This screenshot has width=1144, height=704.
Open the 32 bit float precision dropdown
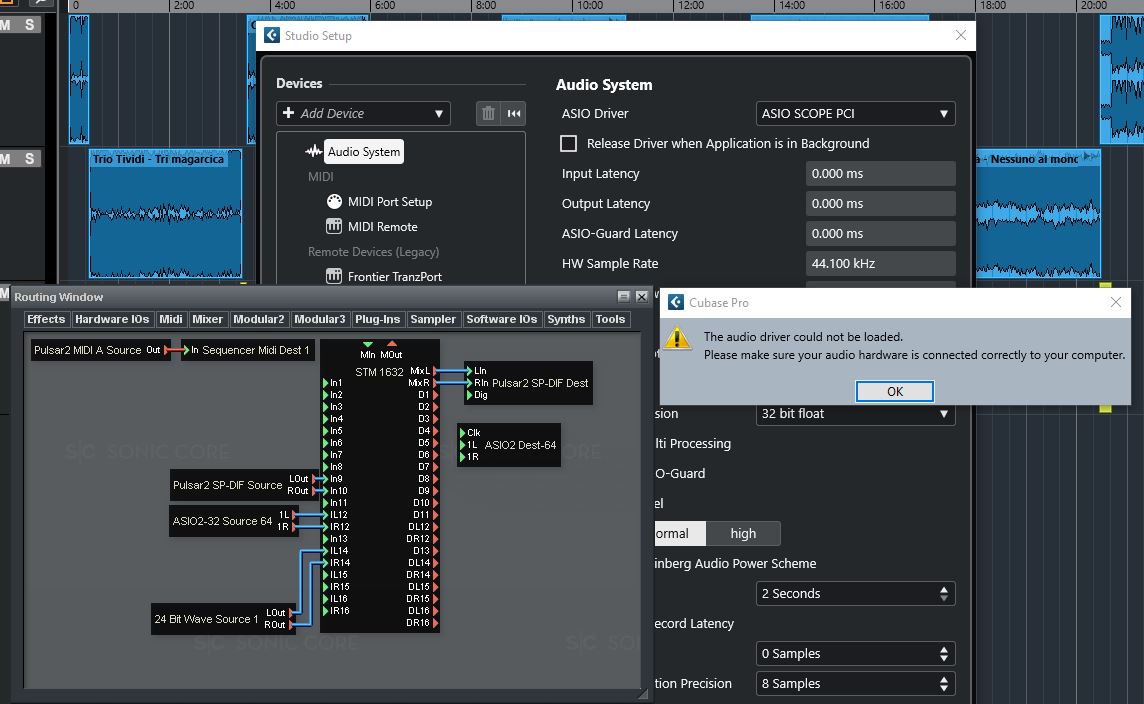(855, 414)
